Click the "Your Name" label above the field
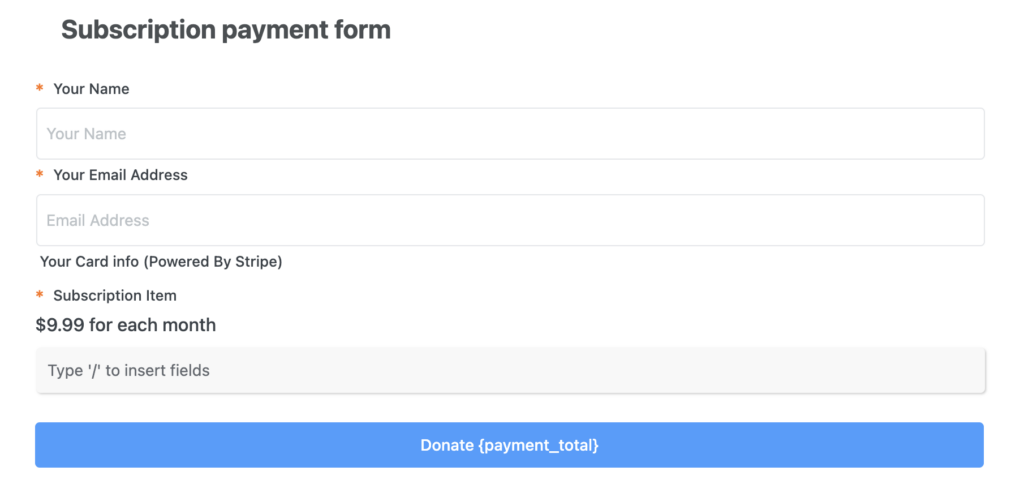 (x=91, y=89)
